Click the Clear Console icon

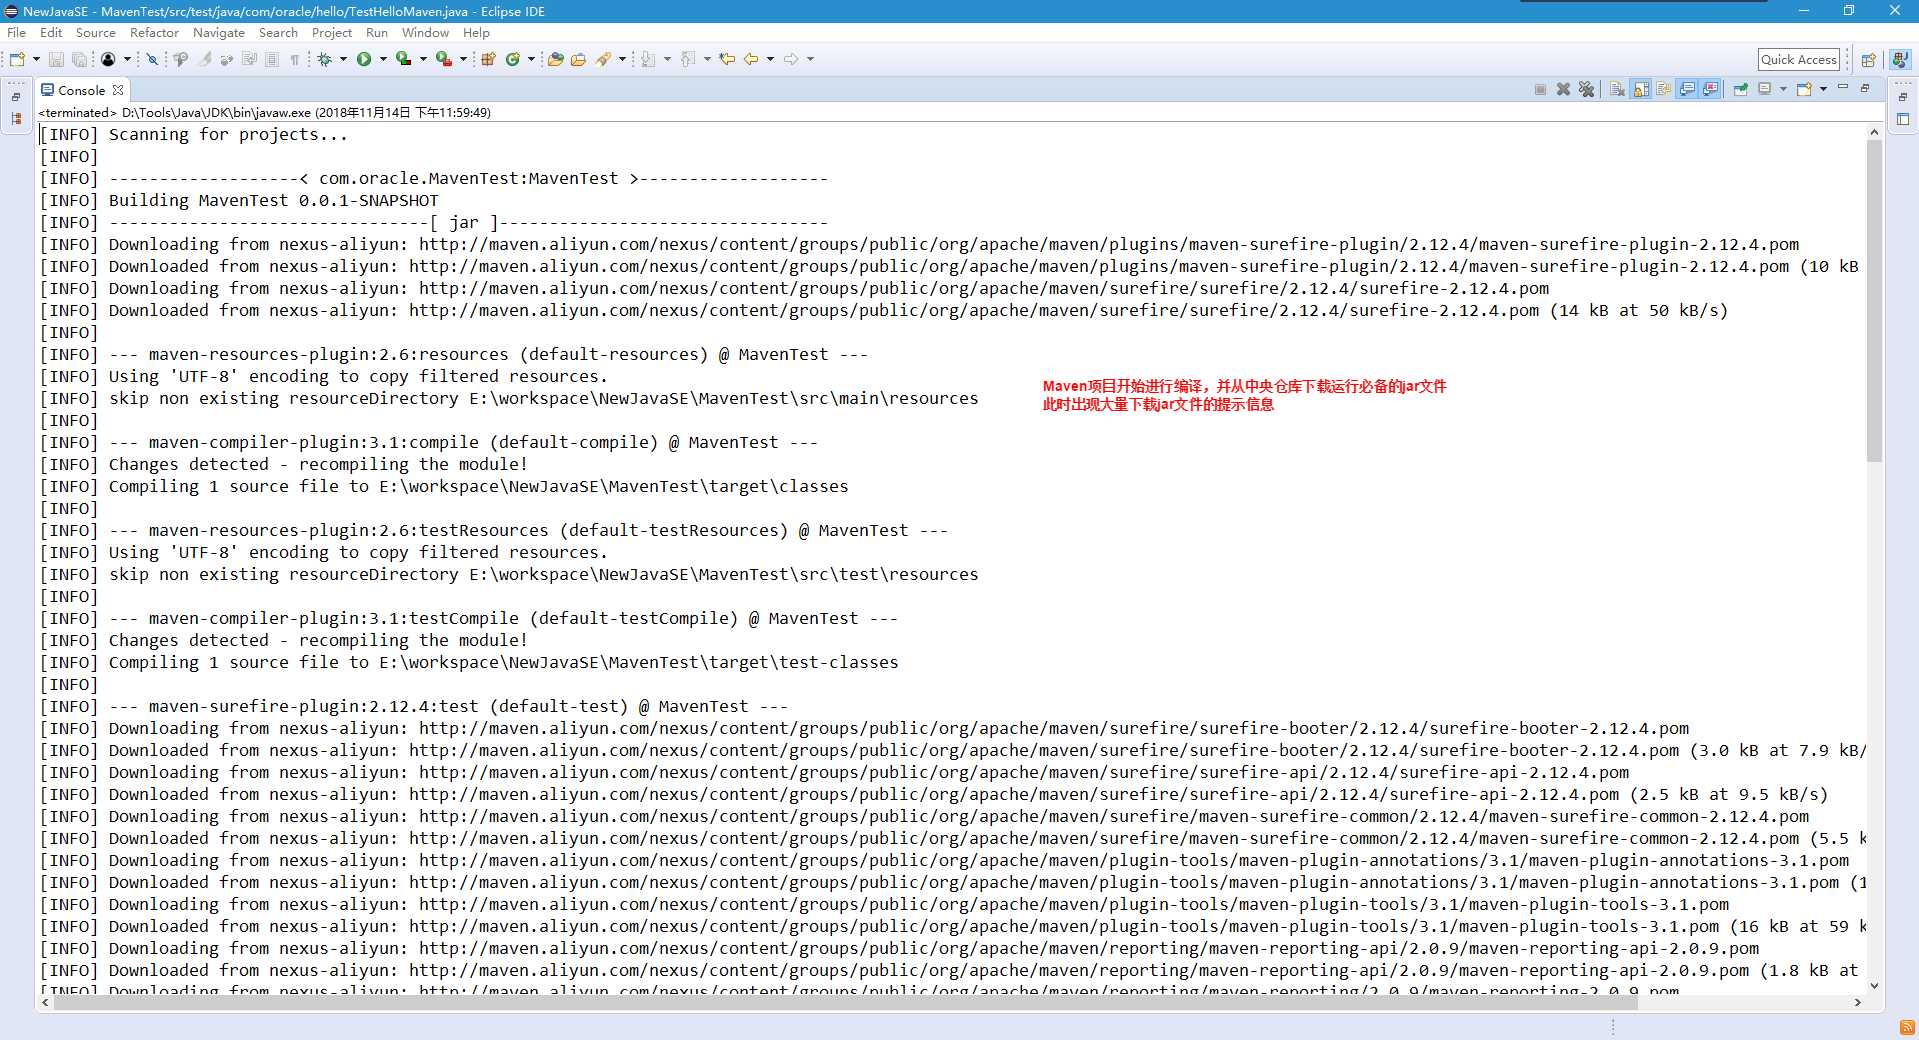point(1617,89)
